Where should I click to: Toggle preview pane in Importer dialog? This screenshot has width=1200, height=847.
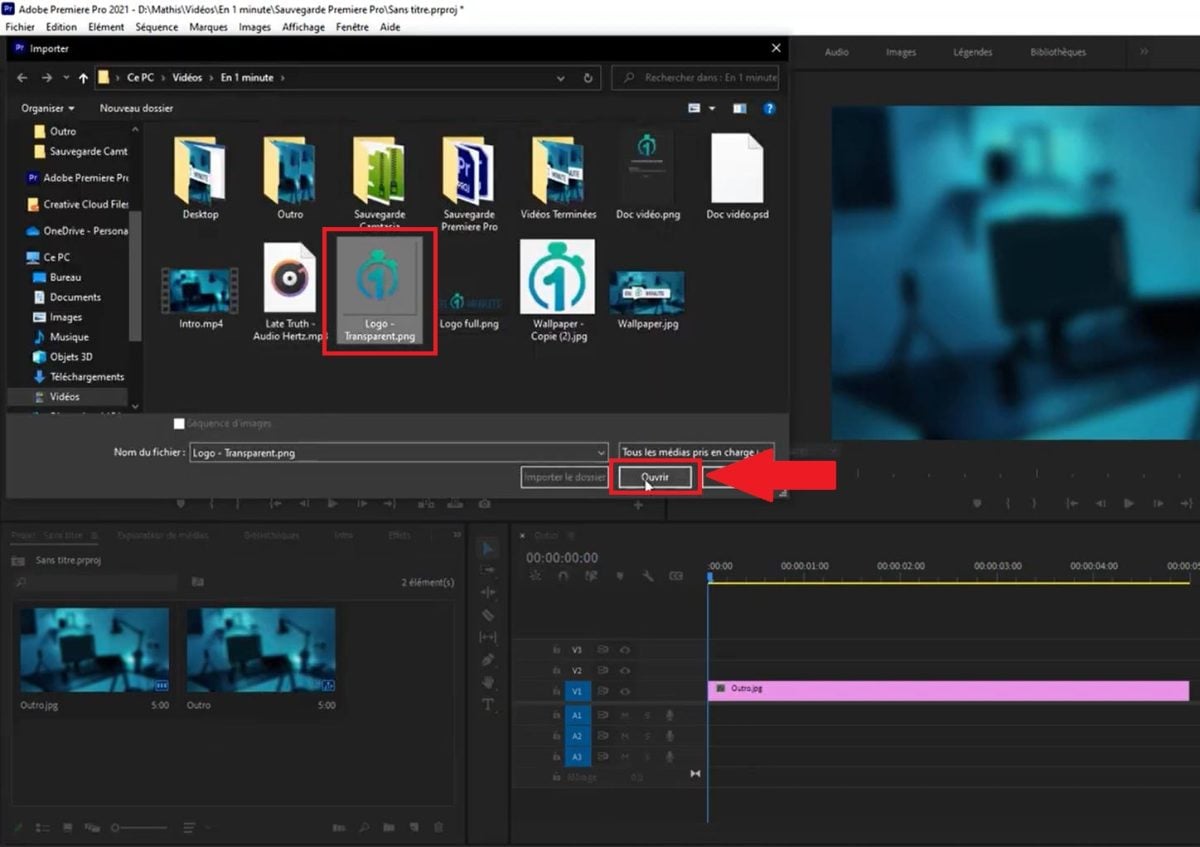(x=740, y=108)
